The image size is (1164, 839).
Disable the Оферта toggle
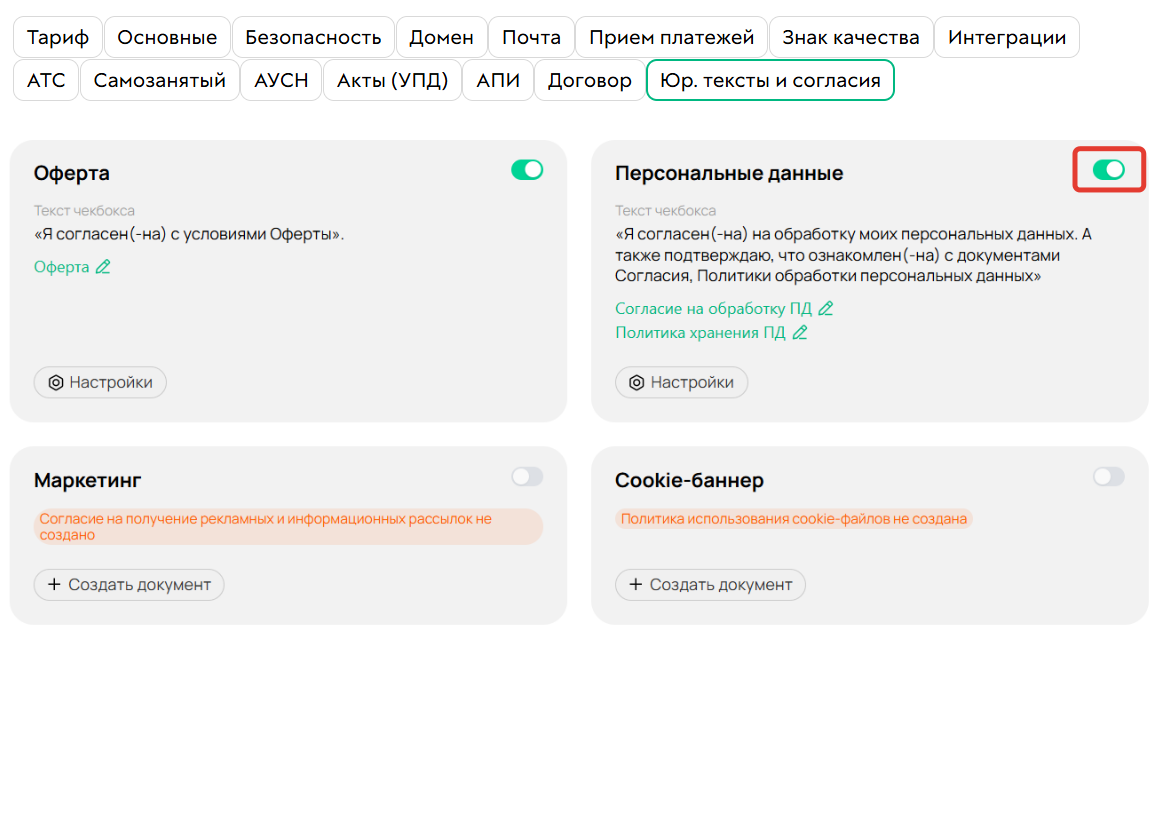[x=527, y=170]
